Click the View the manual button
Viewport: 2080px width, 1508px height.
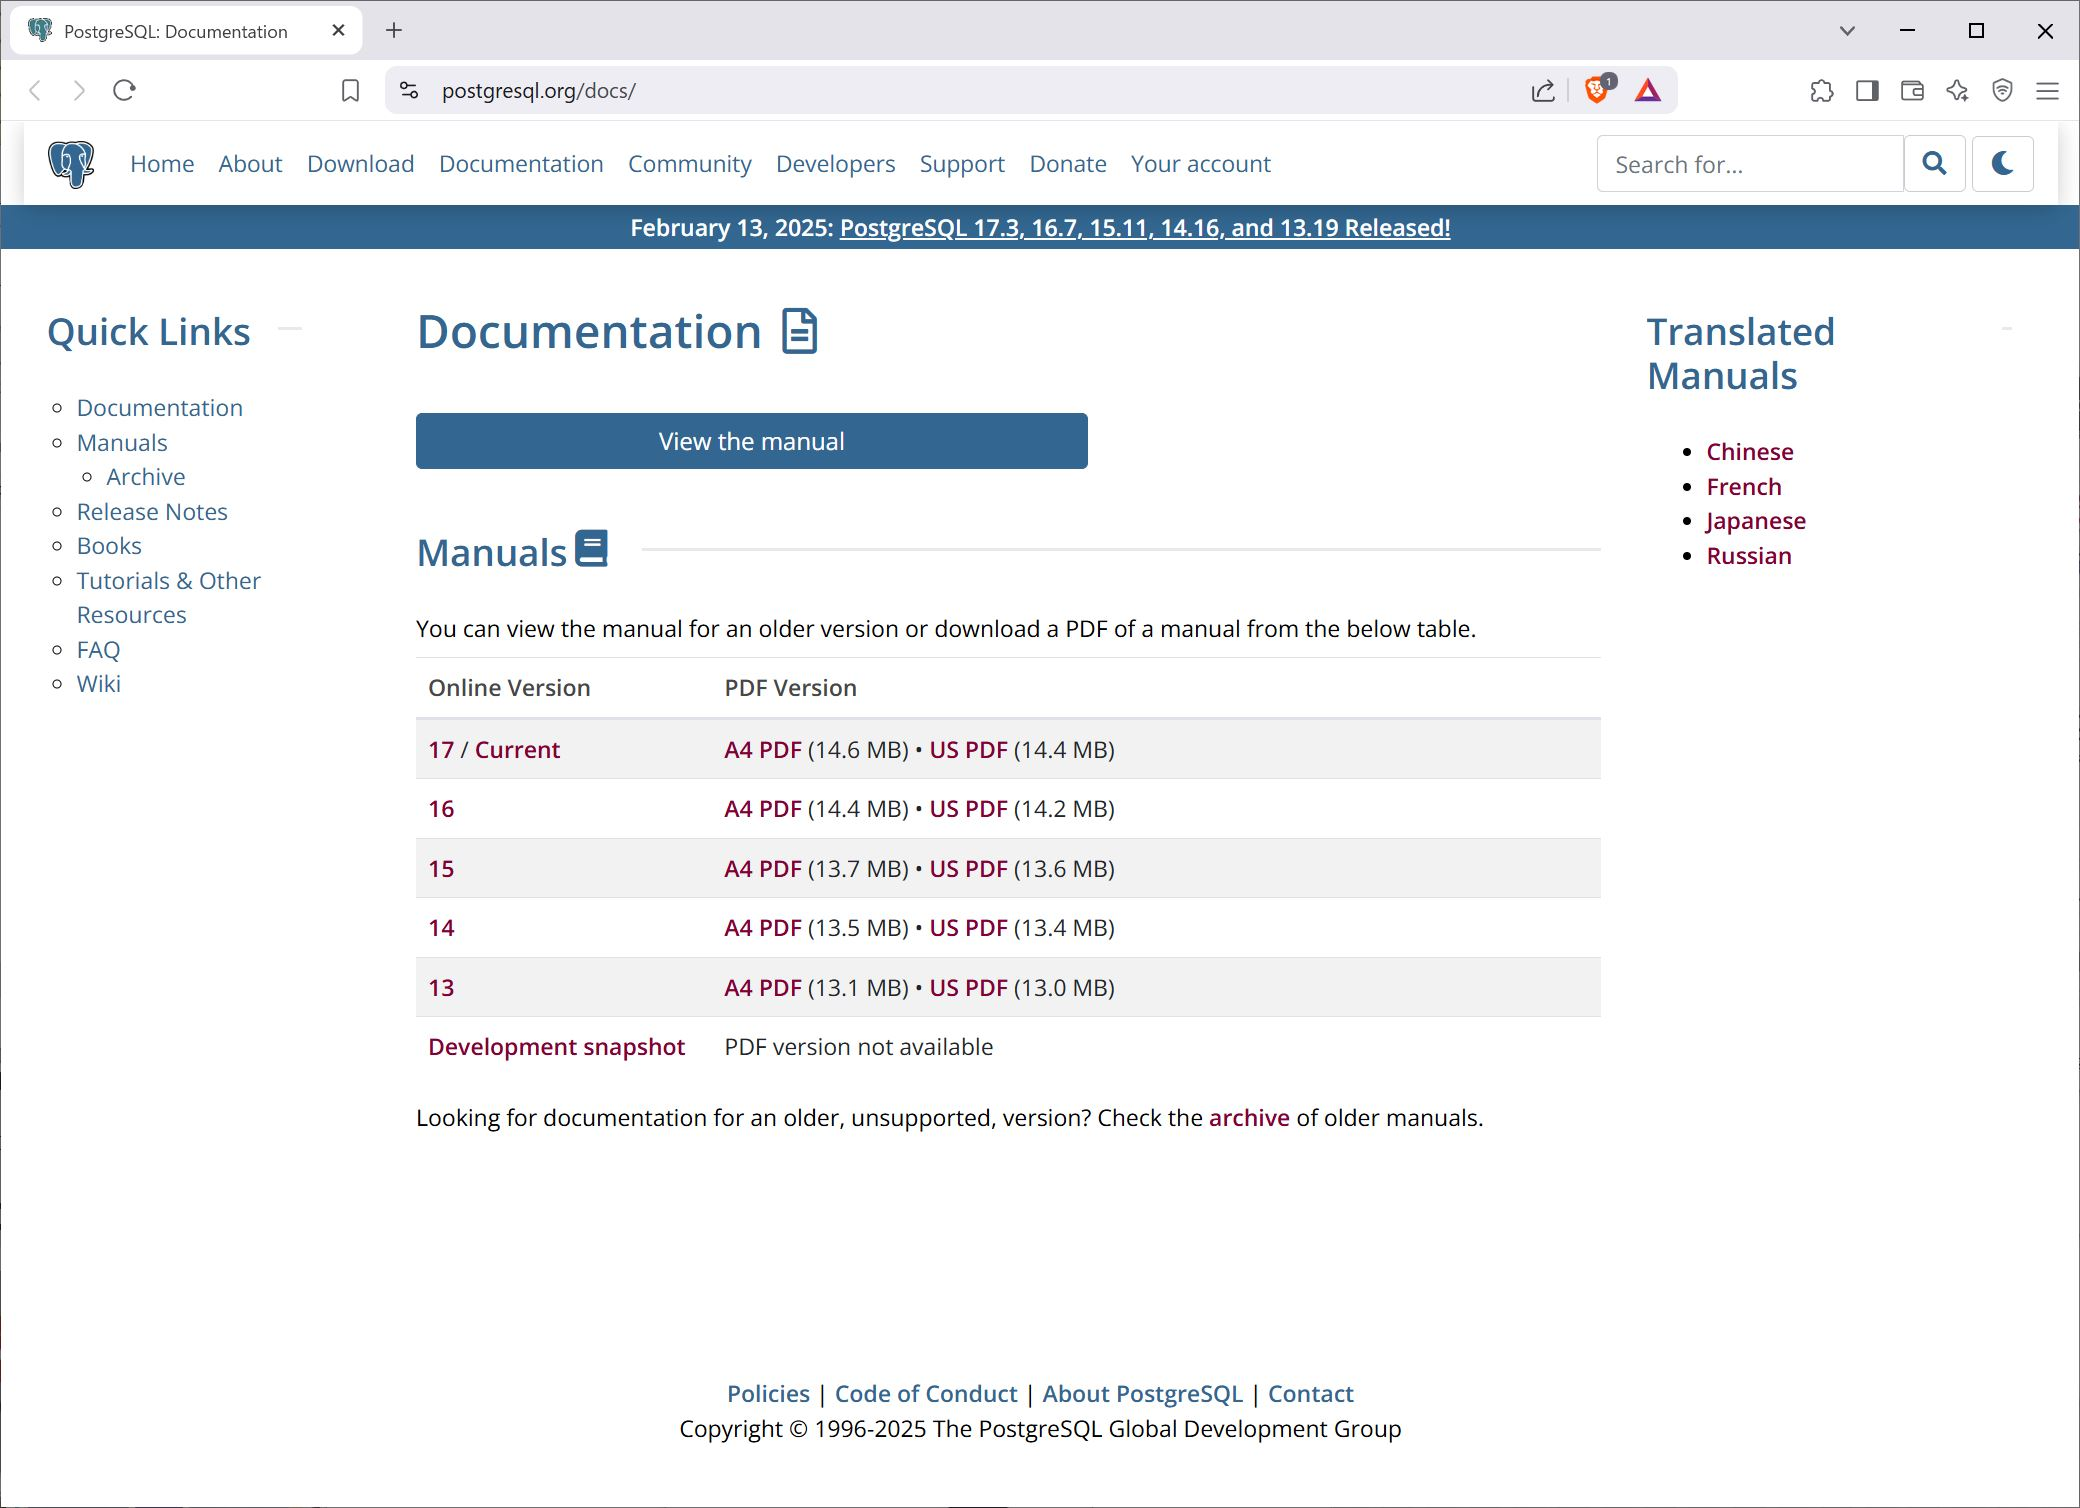coord(751,440)
